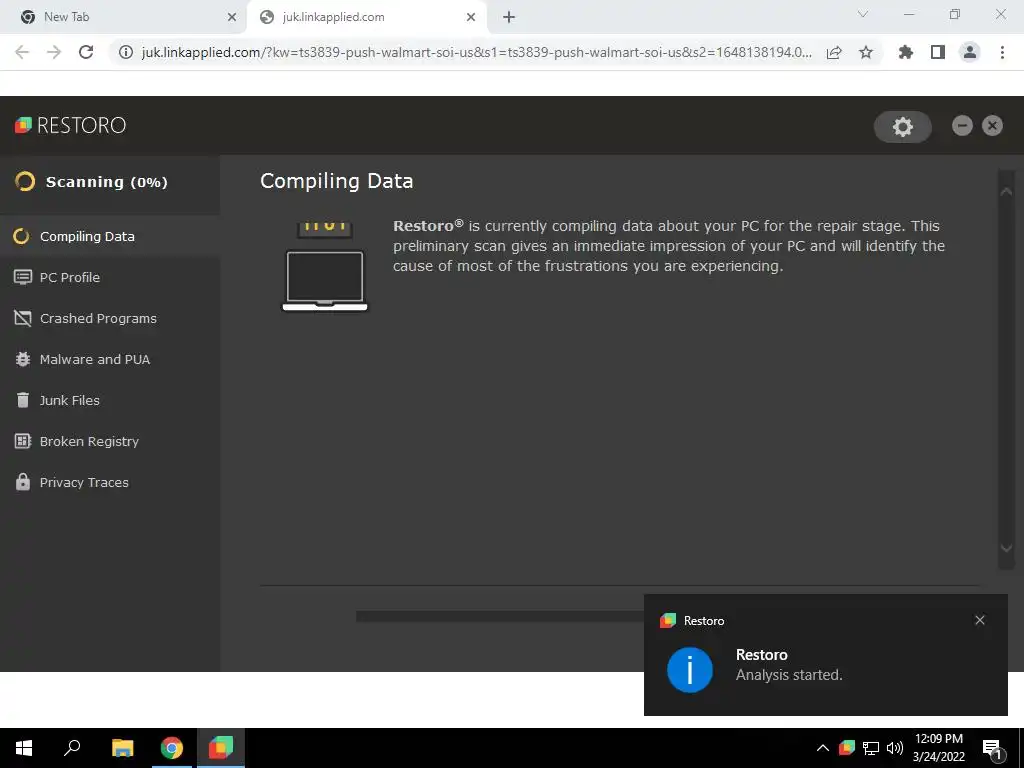Open the taskbar clock and date
The image size is (1024, 768).
pyautogui.click(x=938, y=748)
